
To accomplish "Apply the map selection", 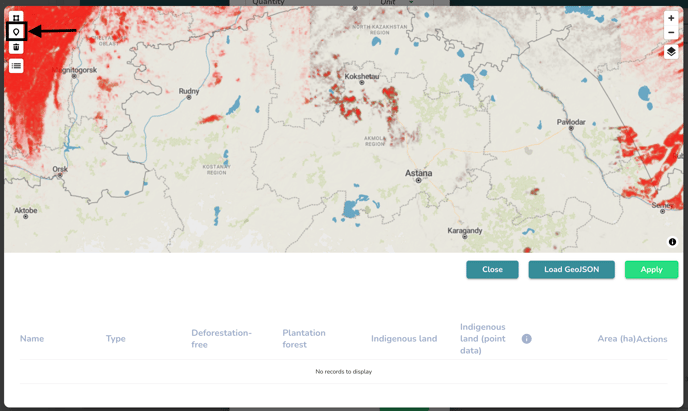I will click(651, 269).
